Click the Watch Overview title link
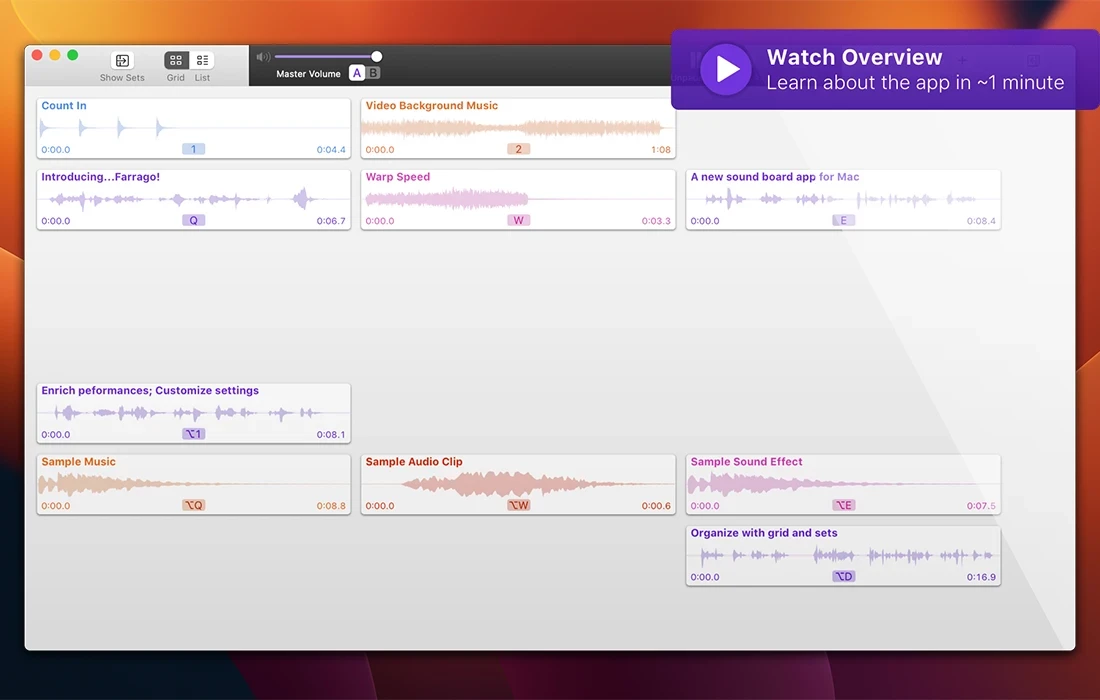Screen dimensions: 1100x700 coord(854,58)
